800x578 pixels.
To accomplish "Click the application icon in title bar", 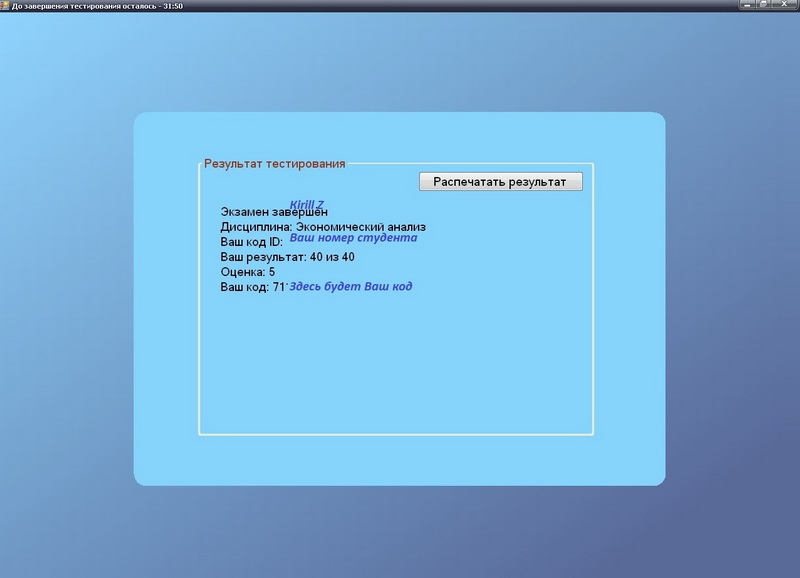I will [5, 5].
